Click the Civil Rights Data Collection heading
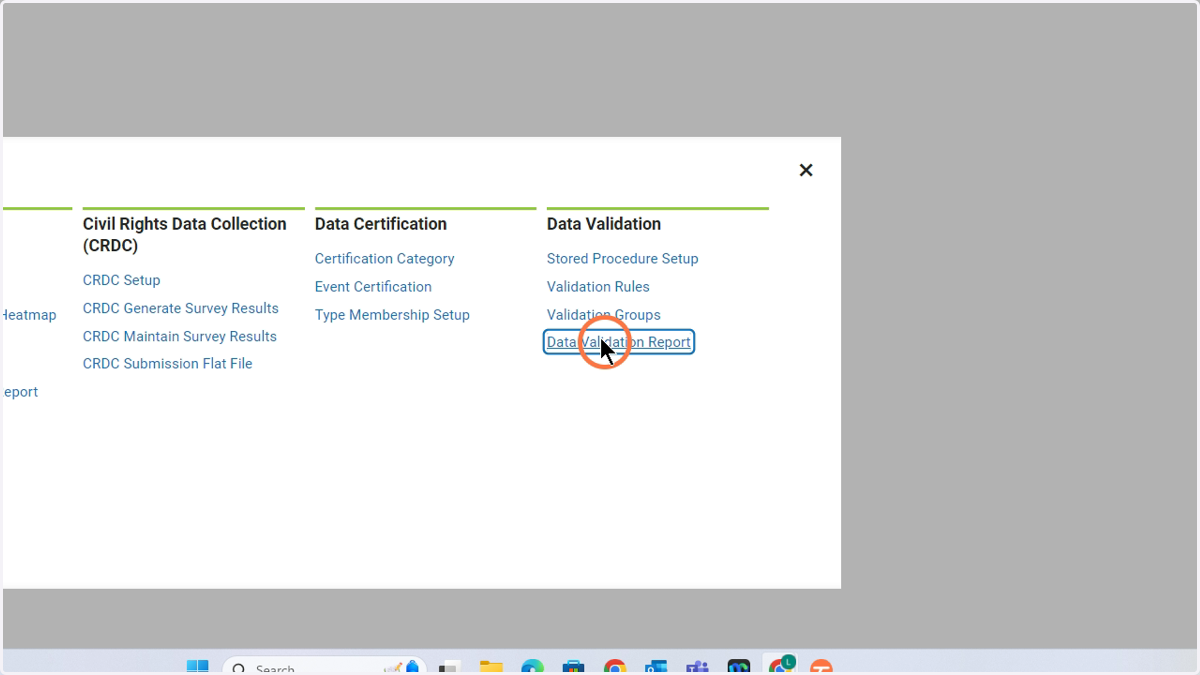This screenshot has height=675, width=1200. [x=185, y=234]
